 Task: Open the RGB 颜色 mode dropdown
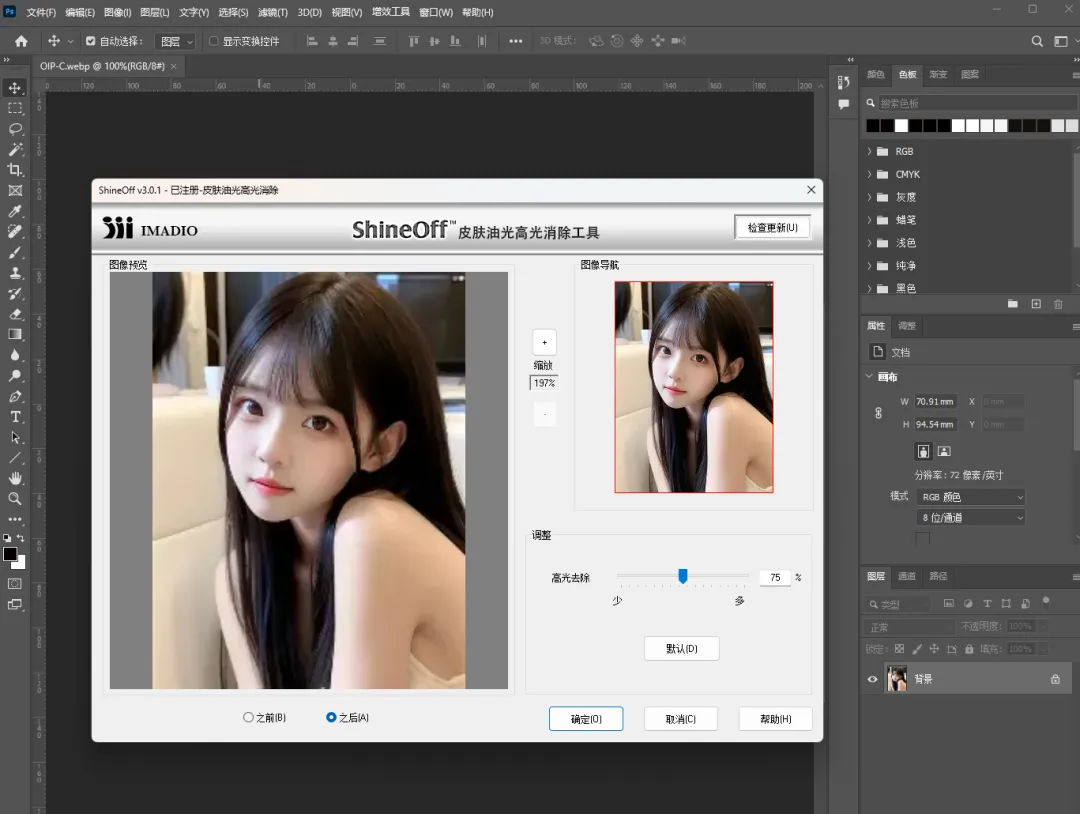pyautogui.click(x=971, y=497)
